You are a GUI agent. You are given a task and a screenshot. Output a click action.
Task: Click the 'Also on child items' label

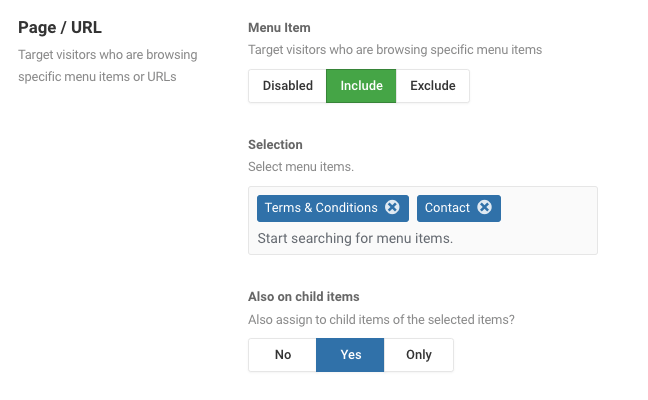[304, 297]
